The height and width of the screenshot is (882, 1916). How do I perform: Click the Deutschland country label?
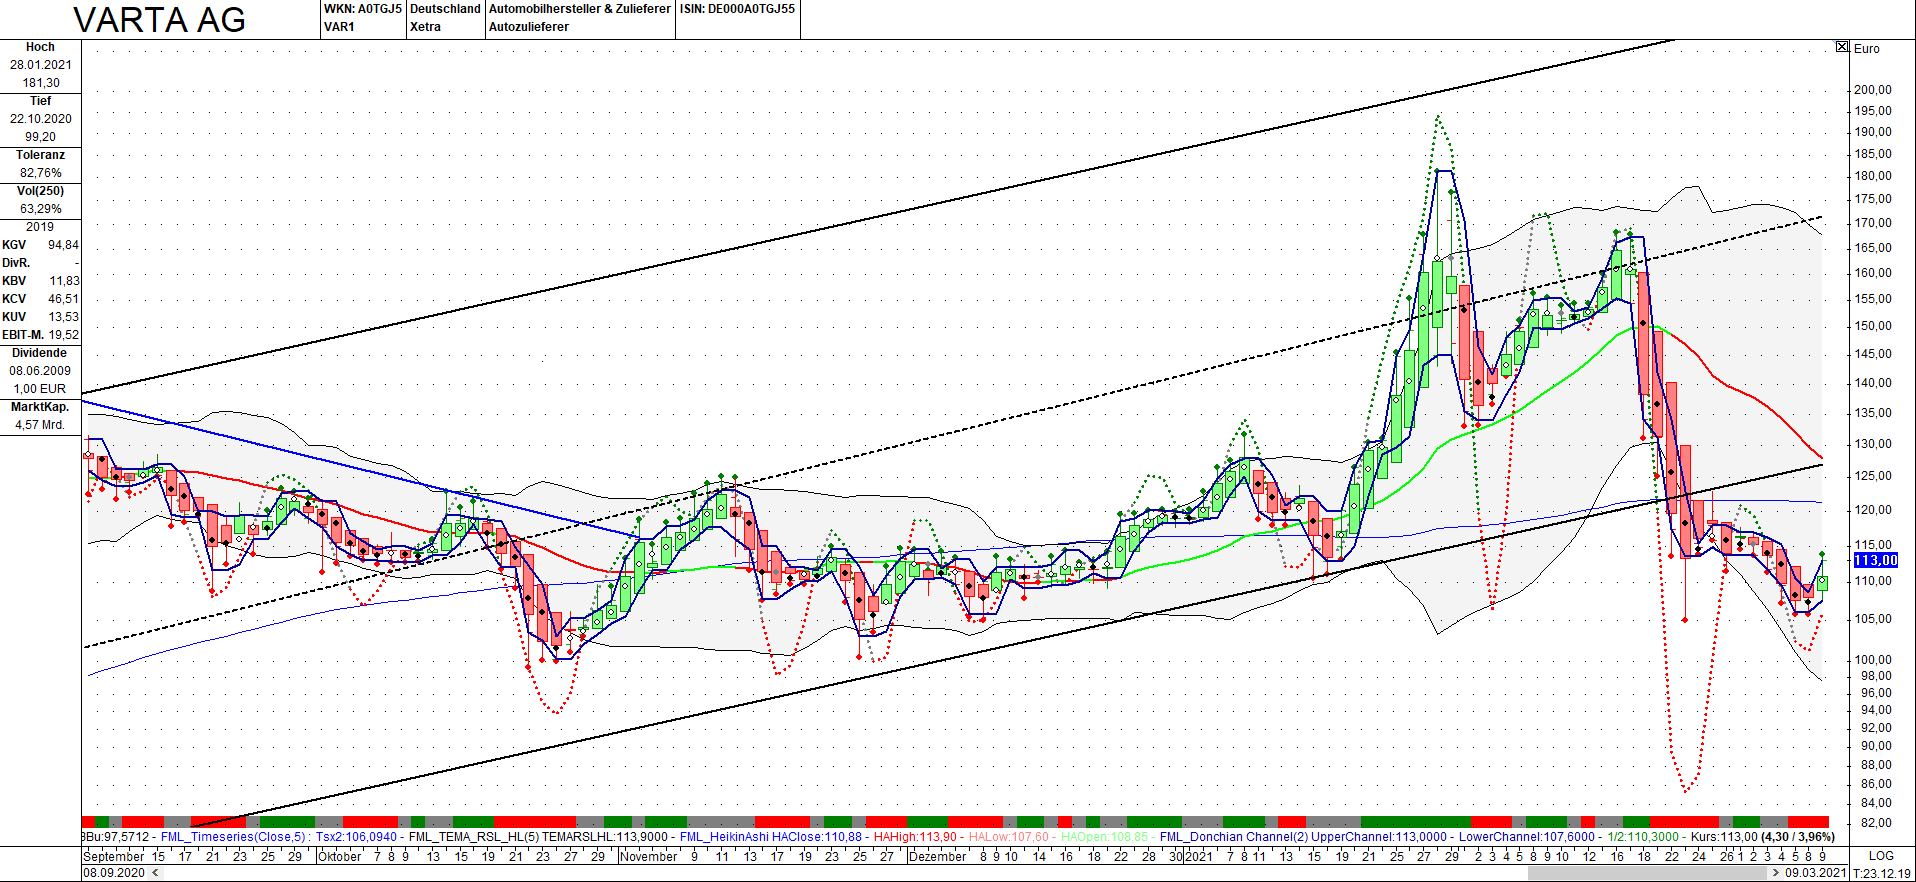click(x=445, y=9)
